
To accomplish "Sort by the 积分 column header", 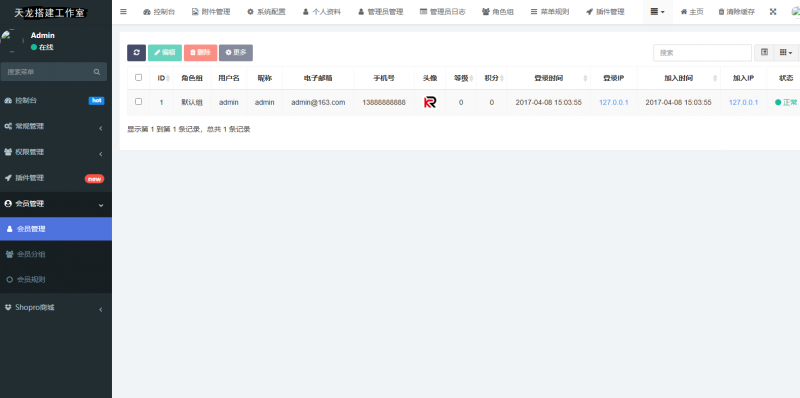I will coord(491,78).
